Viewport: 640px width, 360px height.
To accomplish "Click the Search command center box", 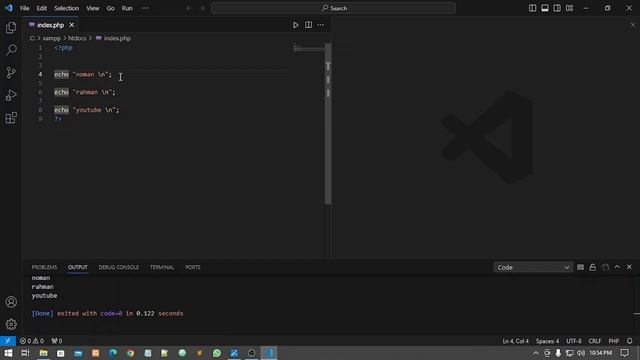I will (x=333, y=8).
